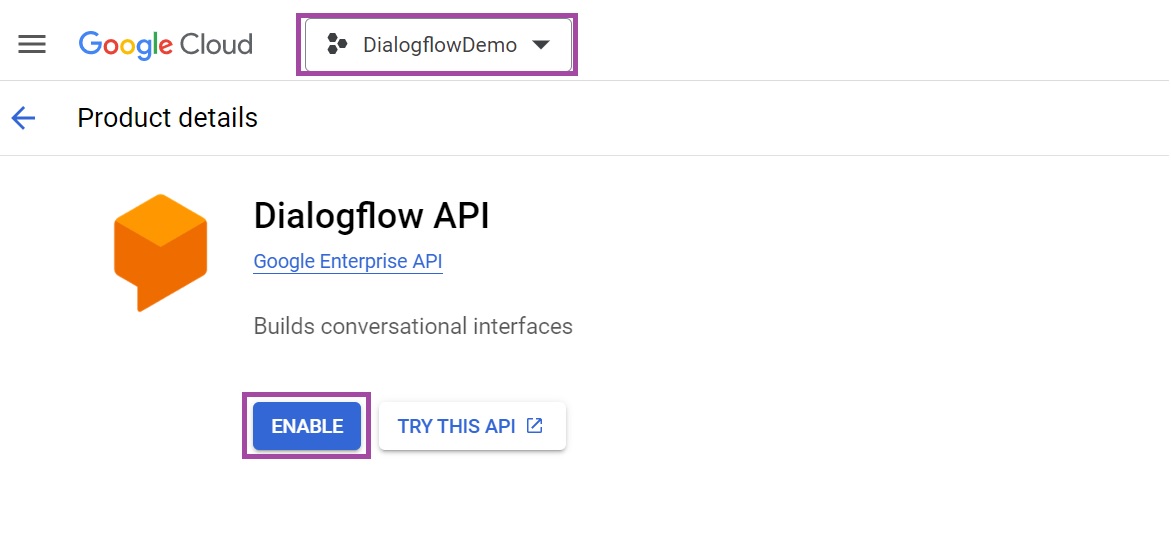Screen dimensions: 1171x554
Task: Enable the Dialogflow API
Action: coord(307,426)
